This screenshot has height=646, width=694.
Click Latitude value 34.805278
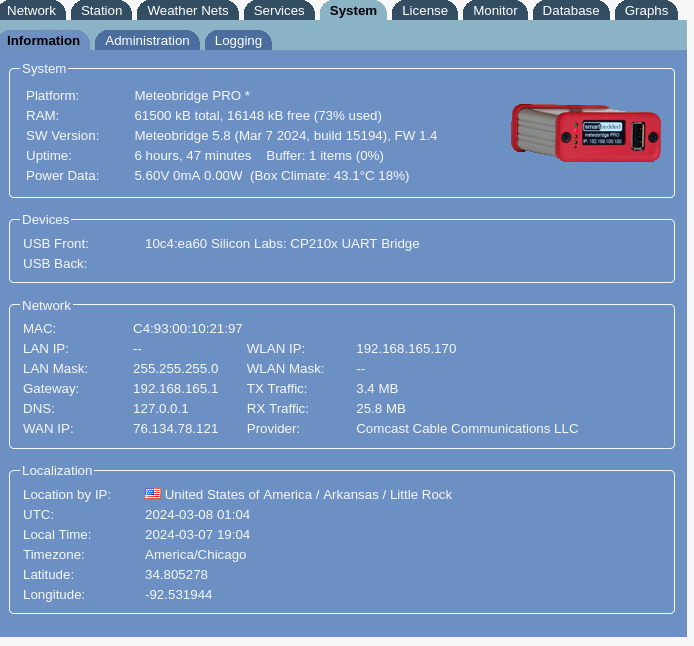(176, 574)
